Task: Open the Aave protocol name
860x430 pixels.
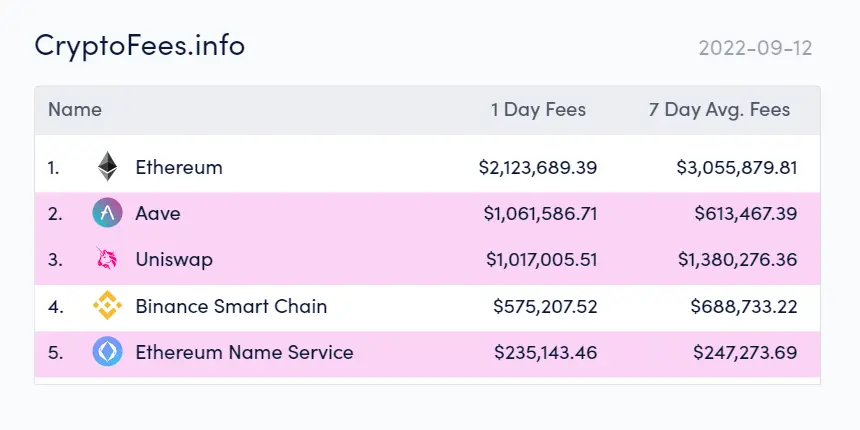Action: pos(158,213)
